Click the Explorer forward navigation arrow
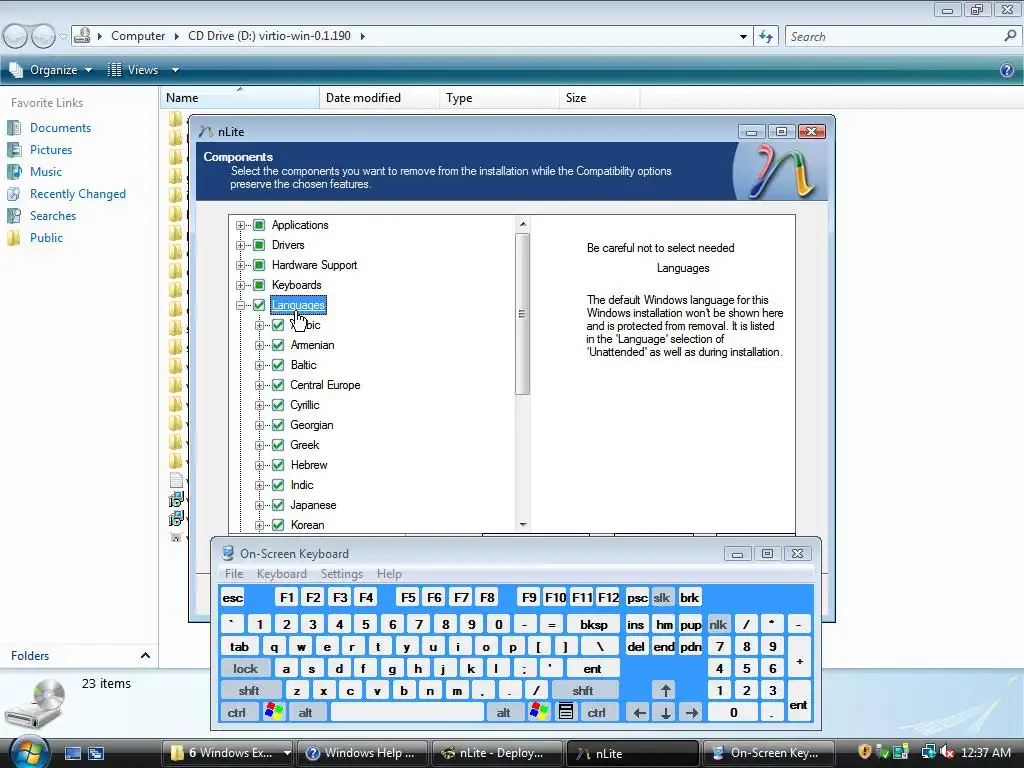The height and width of the screenshot is (768, 1024). (43, 36)
